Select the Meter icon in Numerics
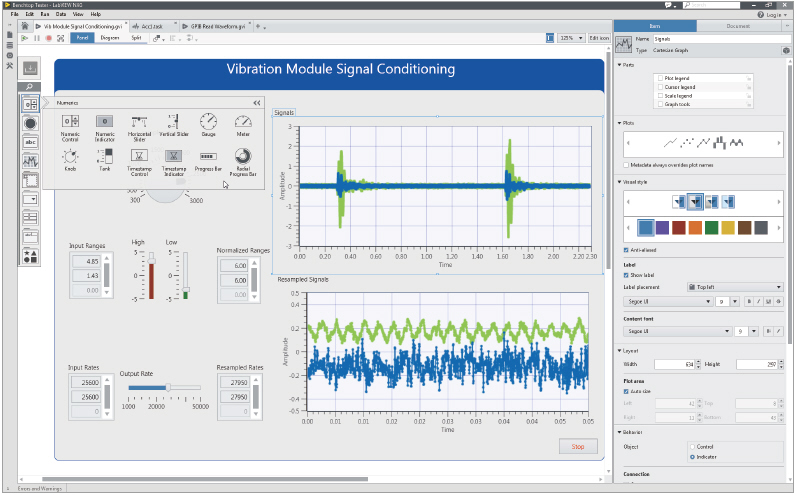 [x=243, y=122]
